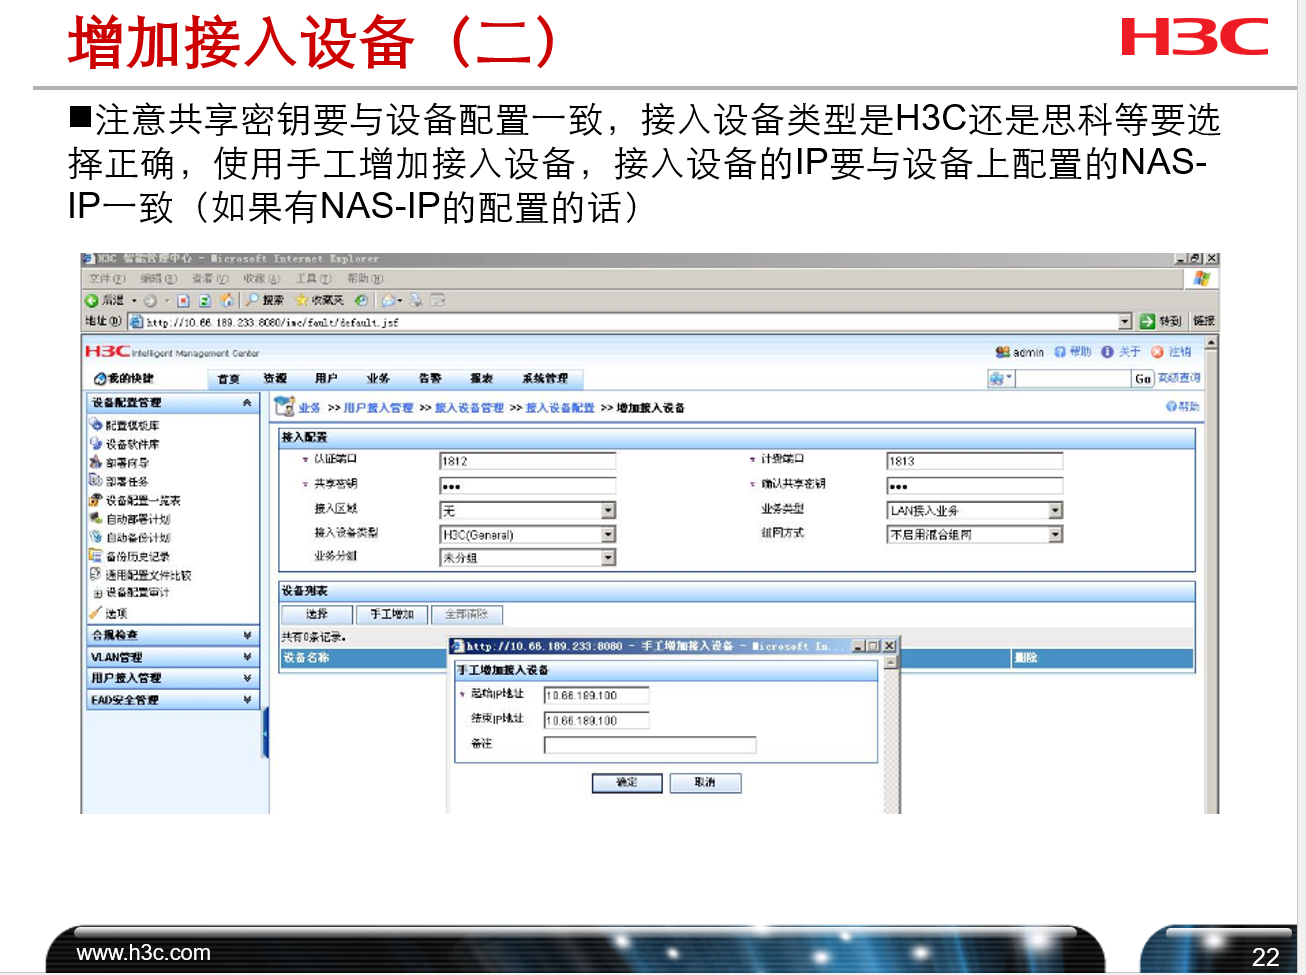Screen dimensions: 1306x975
Task: Open the 首页 navigation tab
Action: (x=229, y=379)
